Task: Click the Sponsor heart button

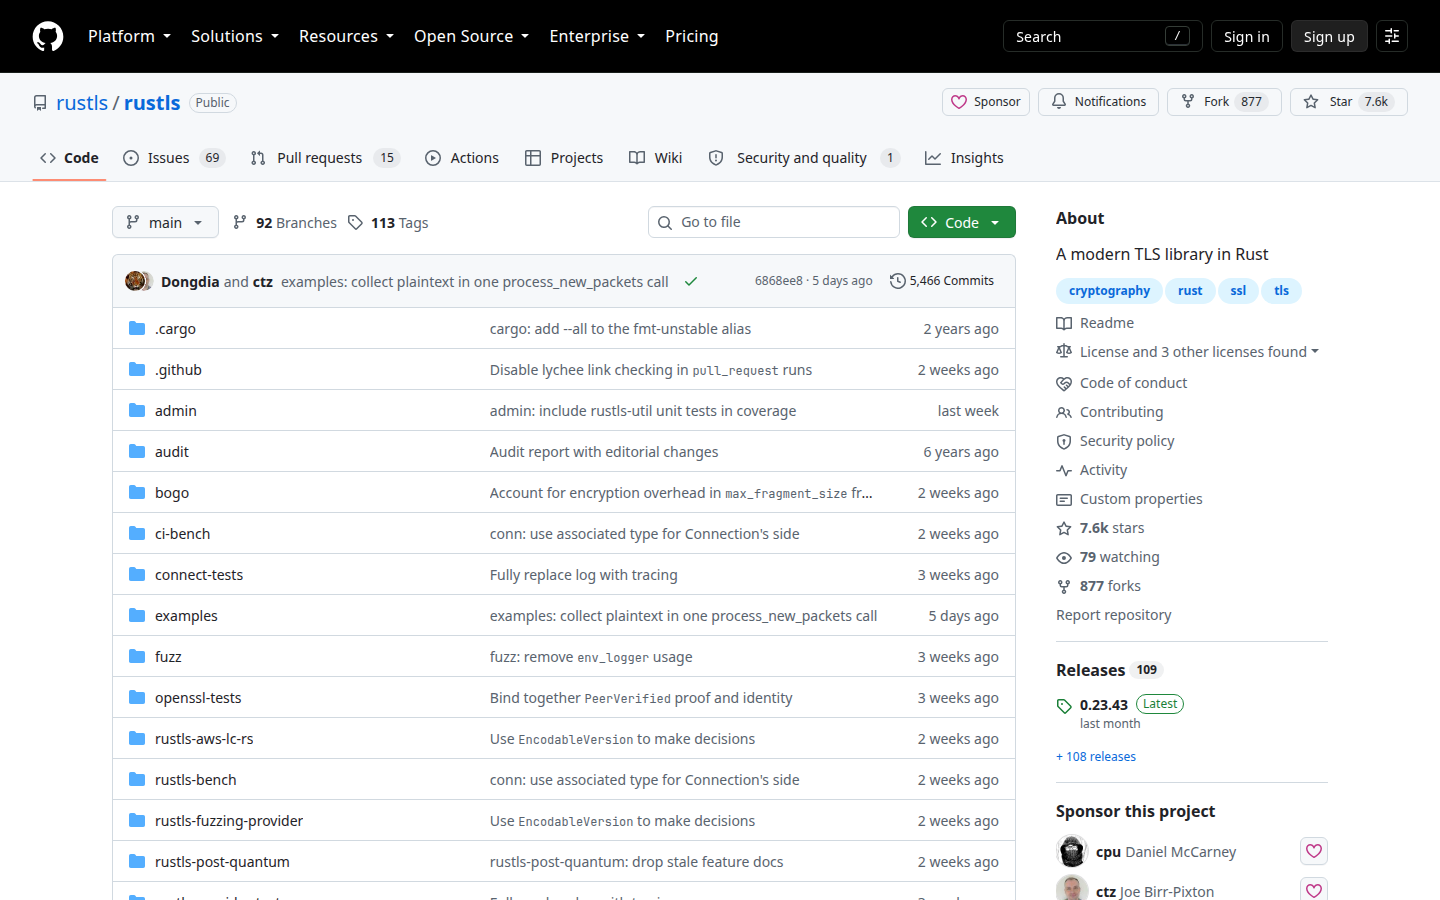Action: coord(986,102)
